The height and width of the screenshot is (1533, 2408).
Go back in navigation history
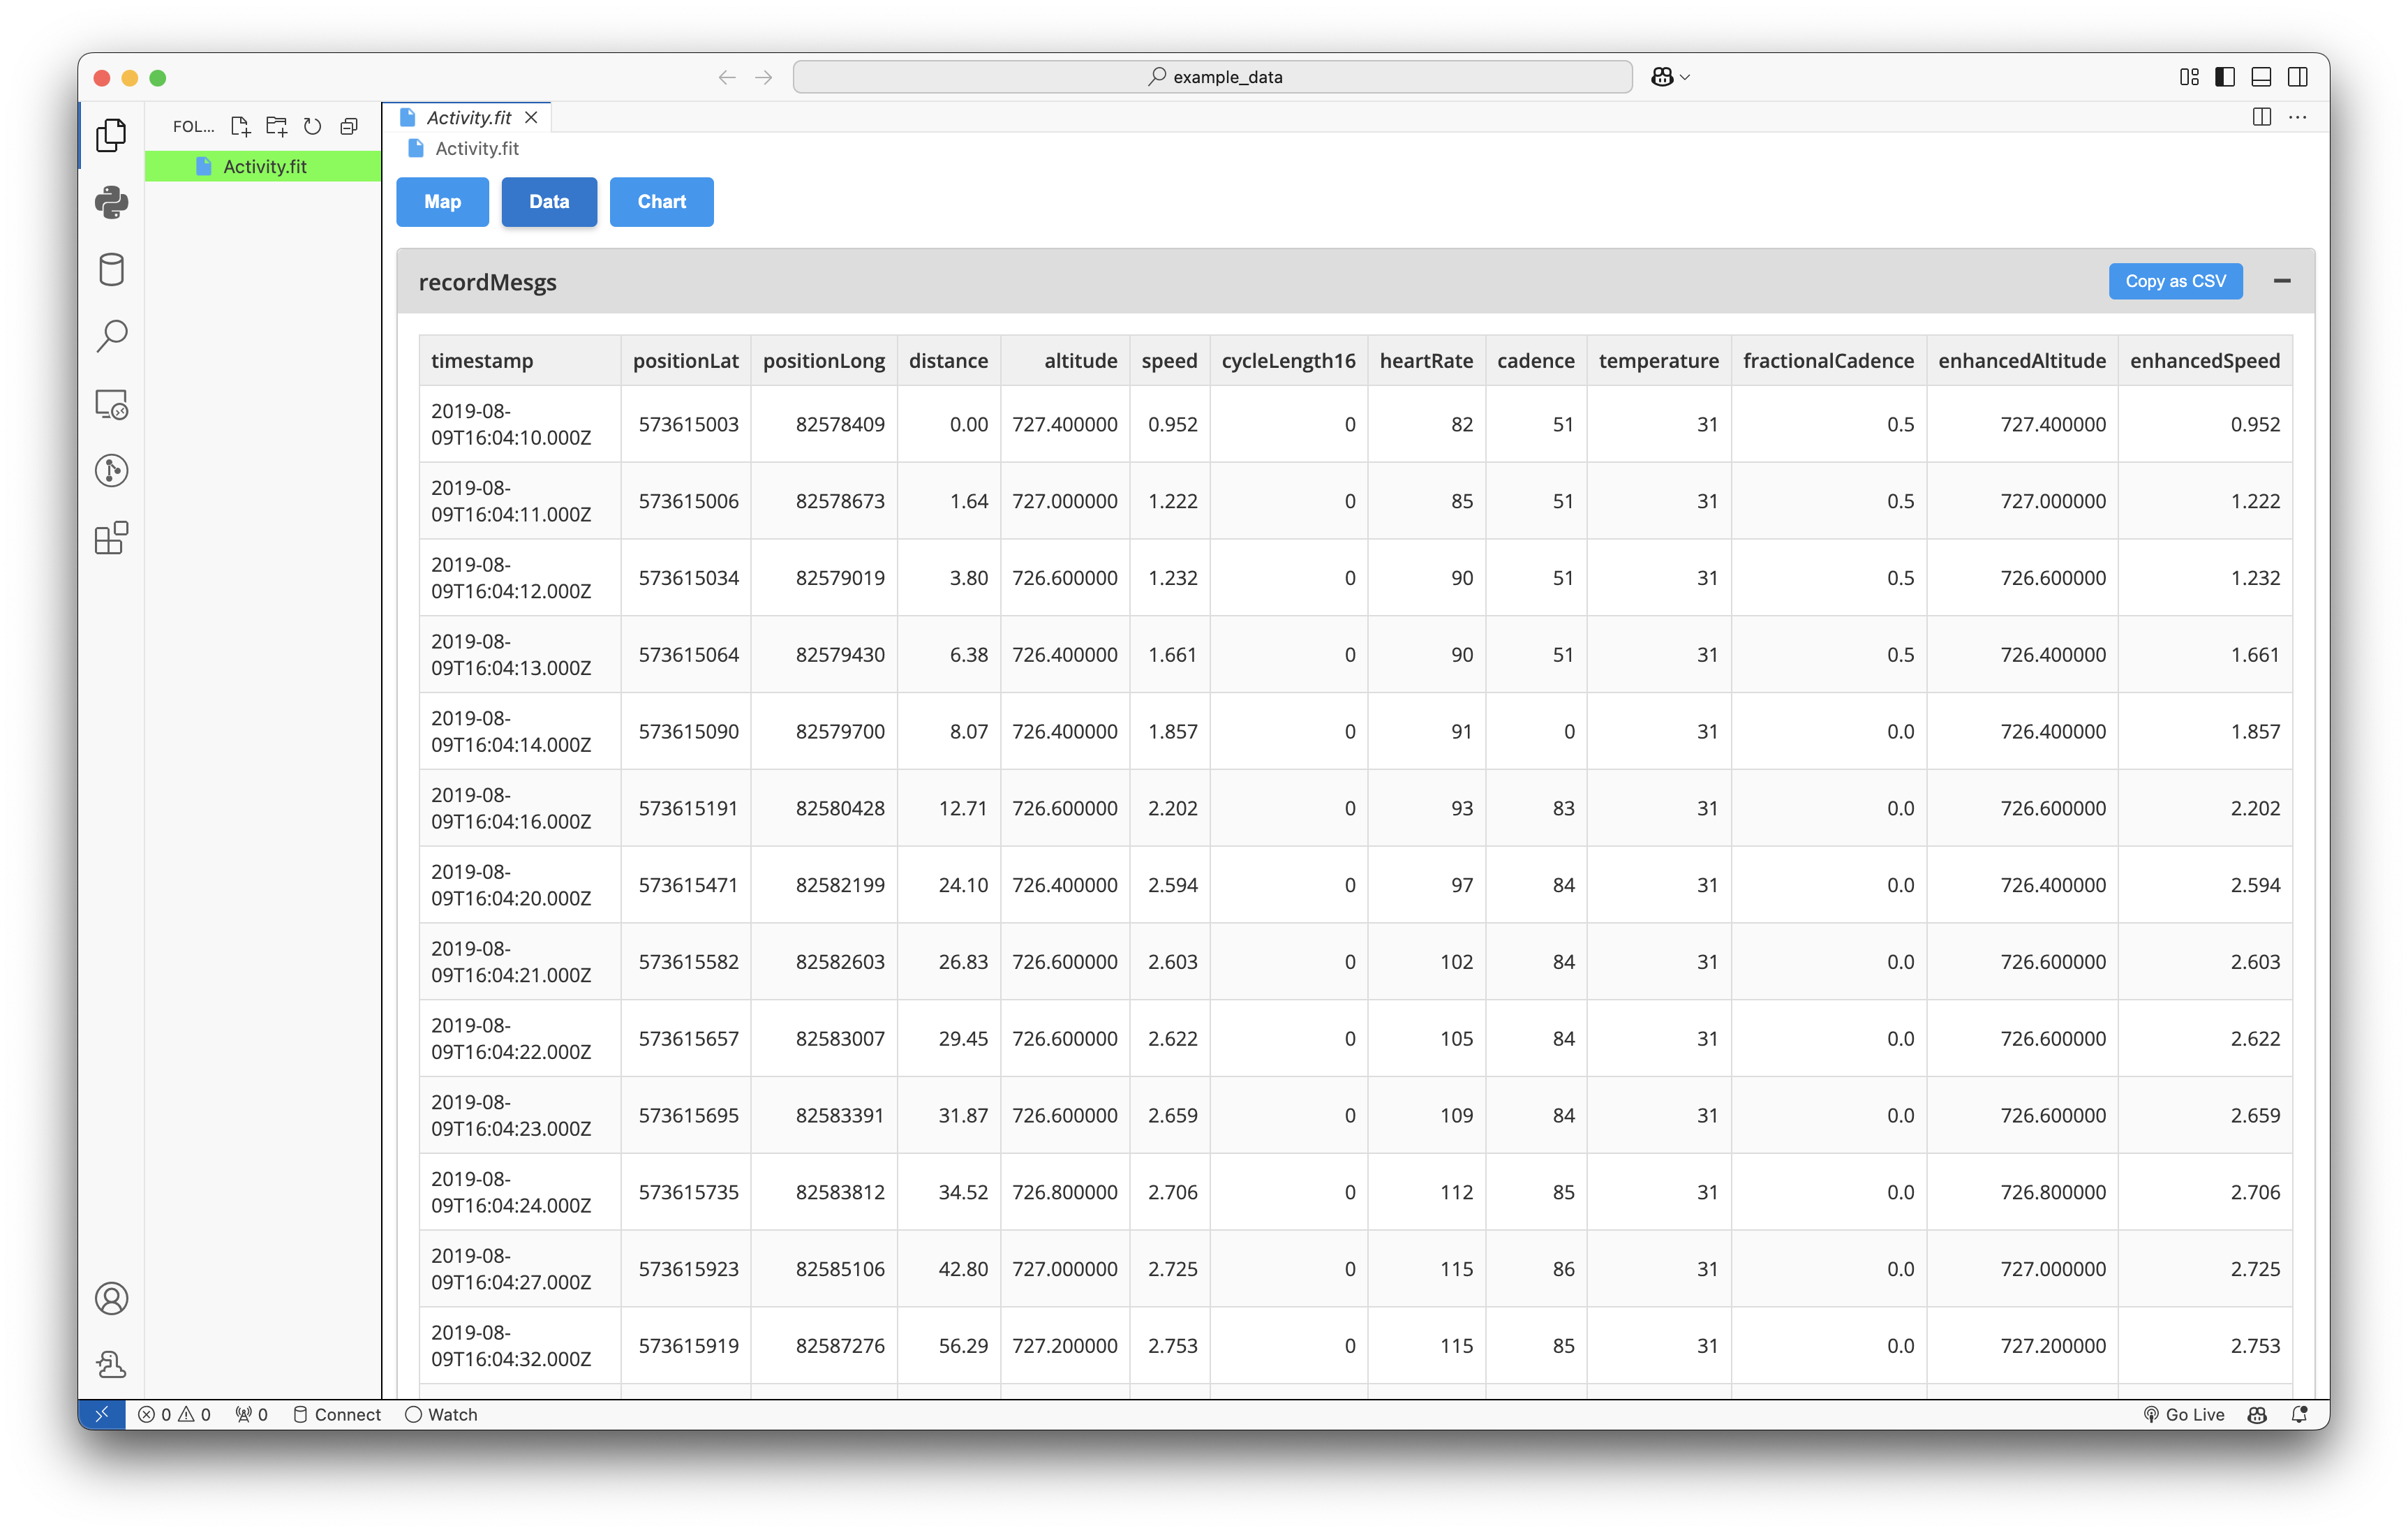pyautogui.click(x=727, y=77)
